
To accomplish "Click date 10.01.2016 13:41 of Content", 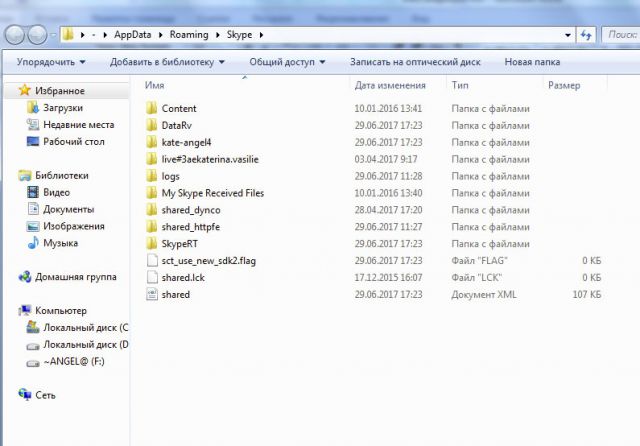I will tap(388, 109).
